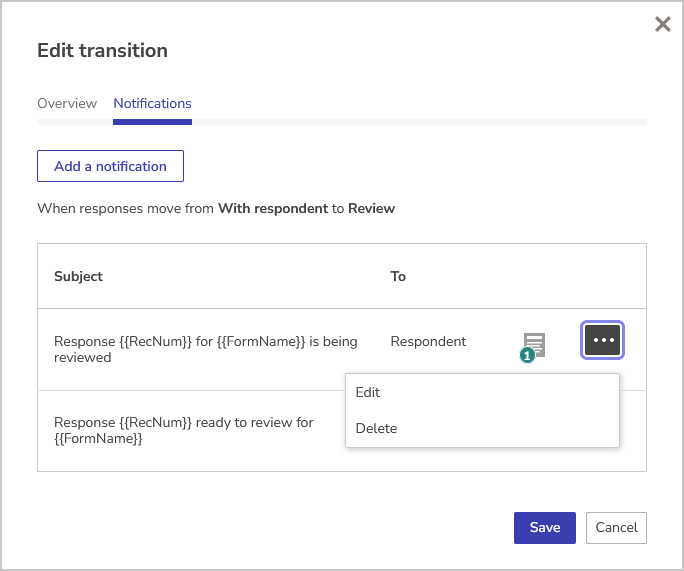
Task: Click the 'is being reviewed' subject text
Action: 205,349
